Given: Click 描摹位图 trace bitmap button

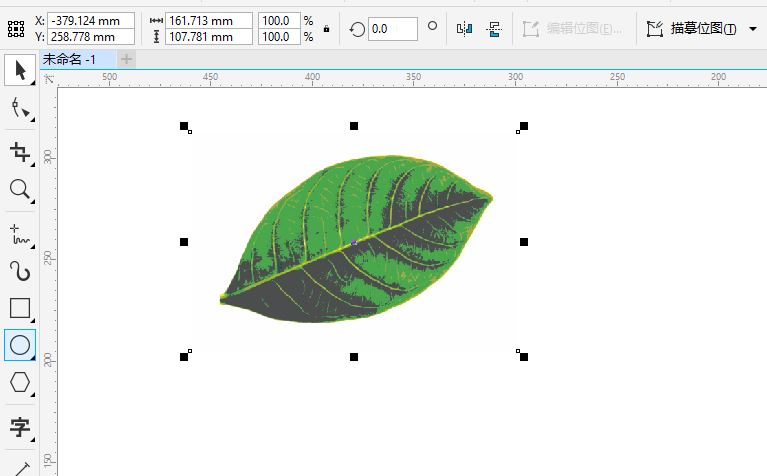Looking at the screenshot, I should tap(691, 29).
